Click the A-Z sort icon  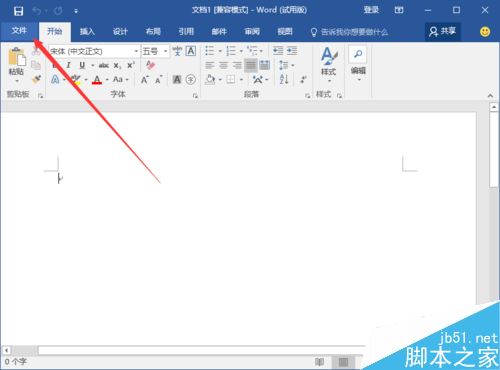coord(284,79)
